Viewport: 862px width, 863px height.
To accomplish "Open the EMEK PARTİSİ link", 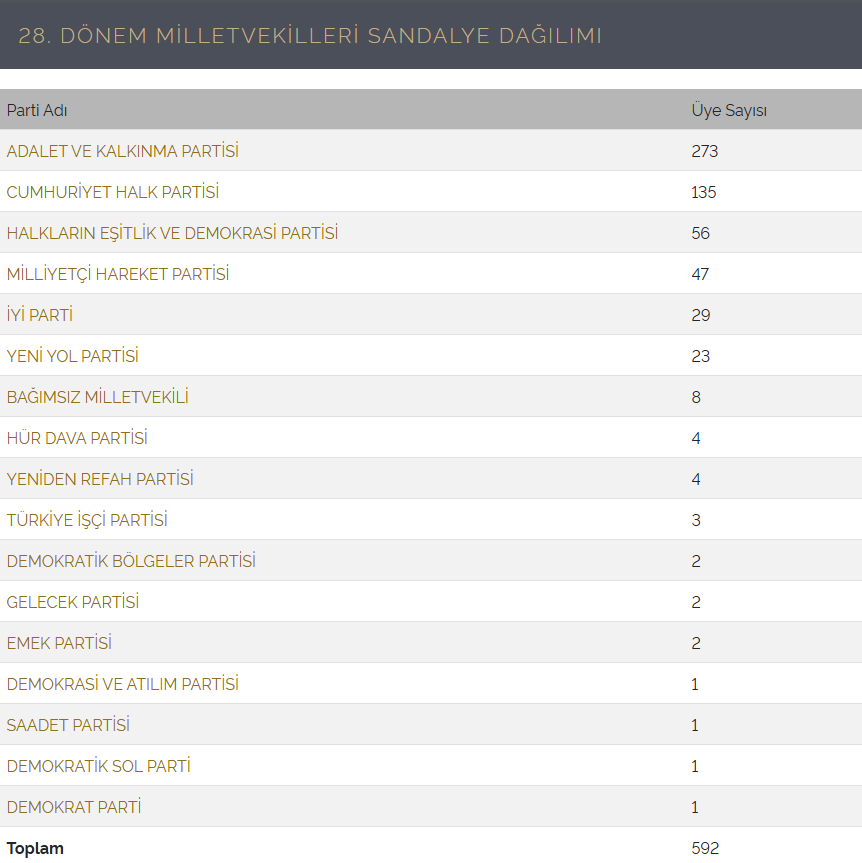I will tap(59, 643).
